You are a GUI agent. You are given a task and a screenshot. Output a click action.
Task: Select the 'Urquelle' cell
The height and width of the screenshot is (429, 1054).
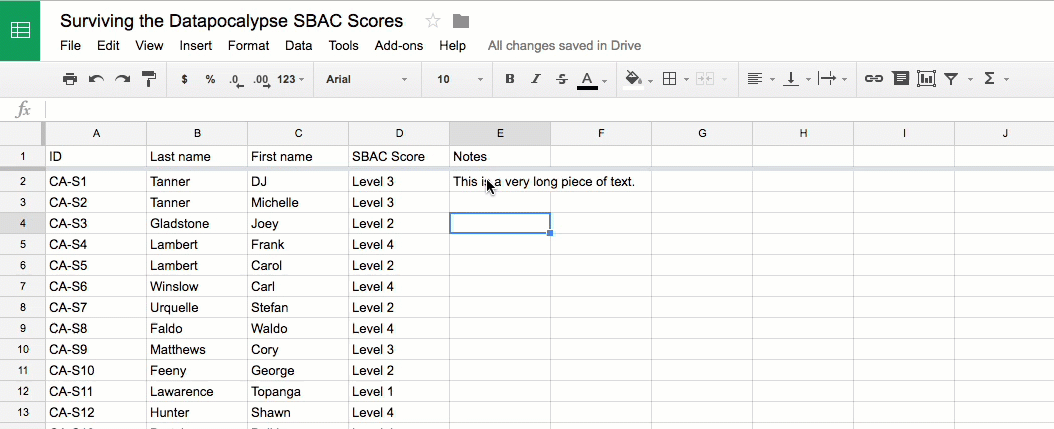tap(197, 307)
